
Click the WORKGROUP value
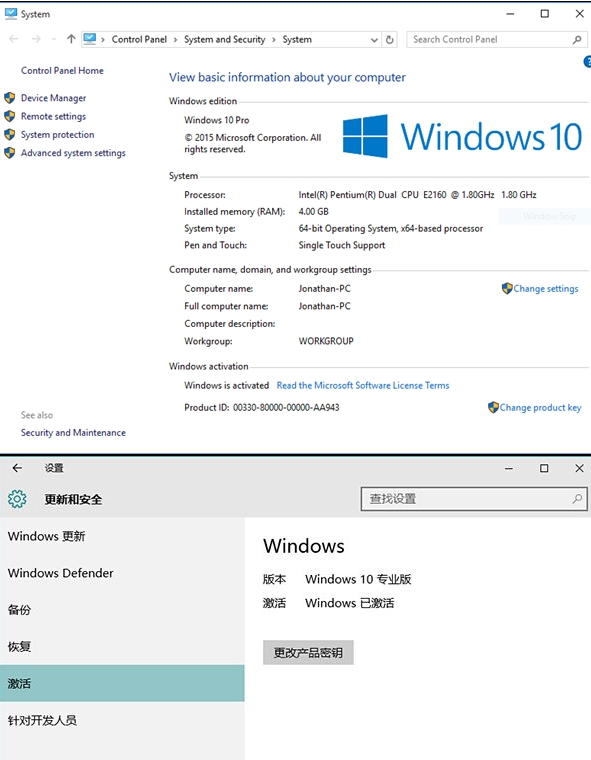click(326, 341)
